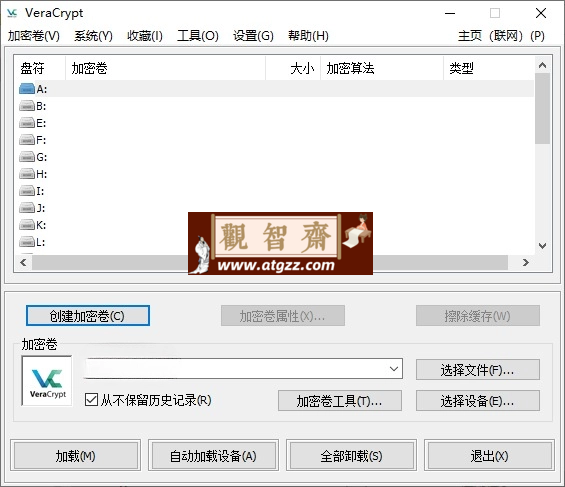
Task: Open the 系统(Y) menu
Action: pos(93,36)
